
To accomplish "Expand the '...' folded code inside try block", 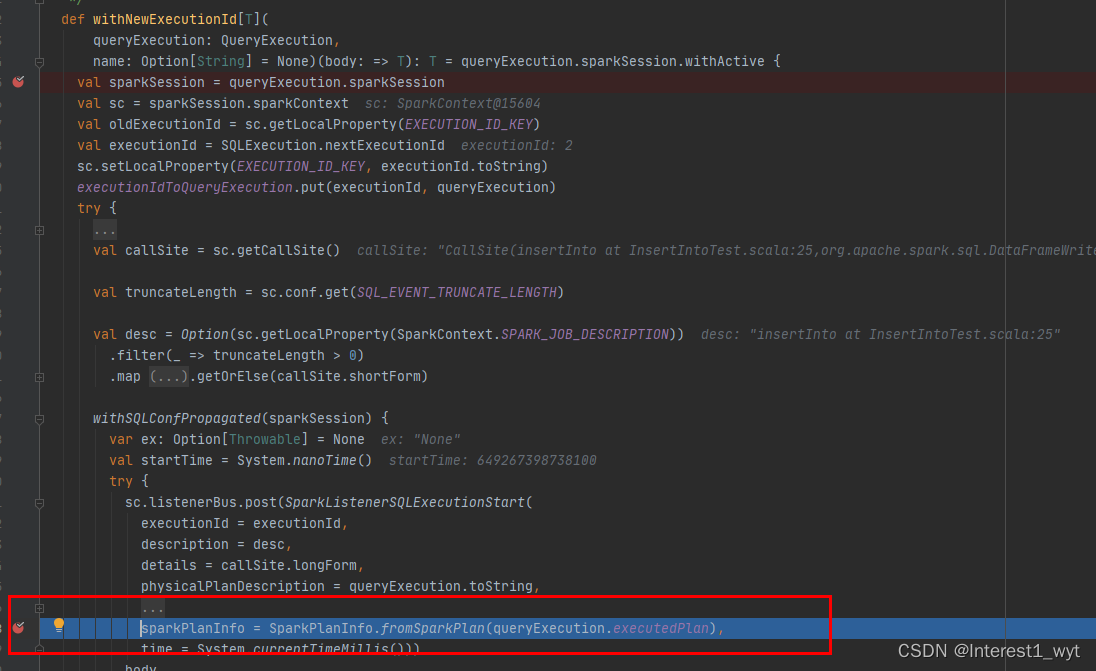I will coord(106,229).
